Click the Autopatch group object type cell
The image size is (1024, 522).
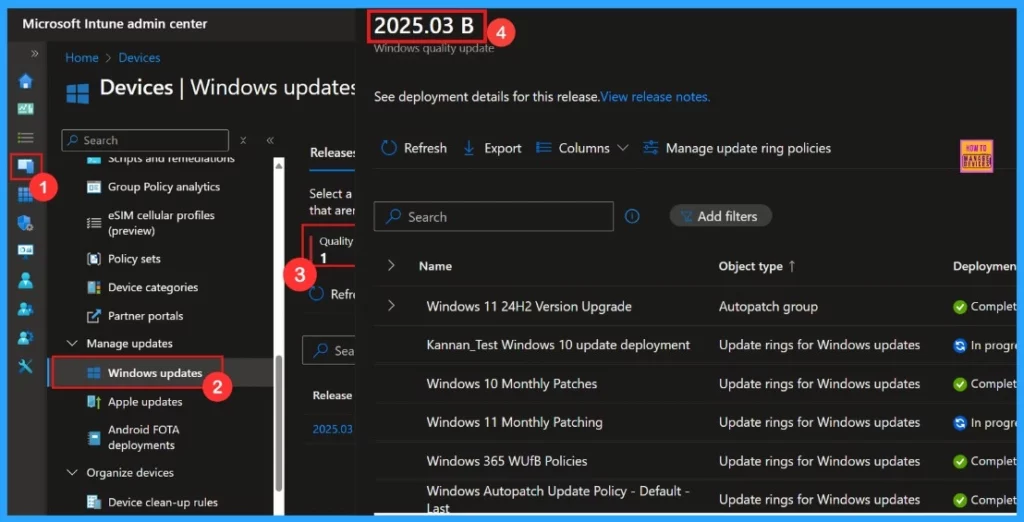click(768, 306)
